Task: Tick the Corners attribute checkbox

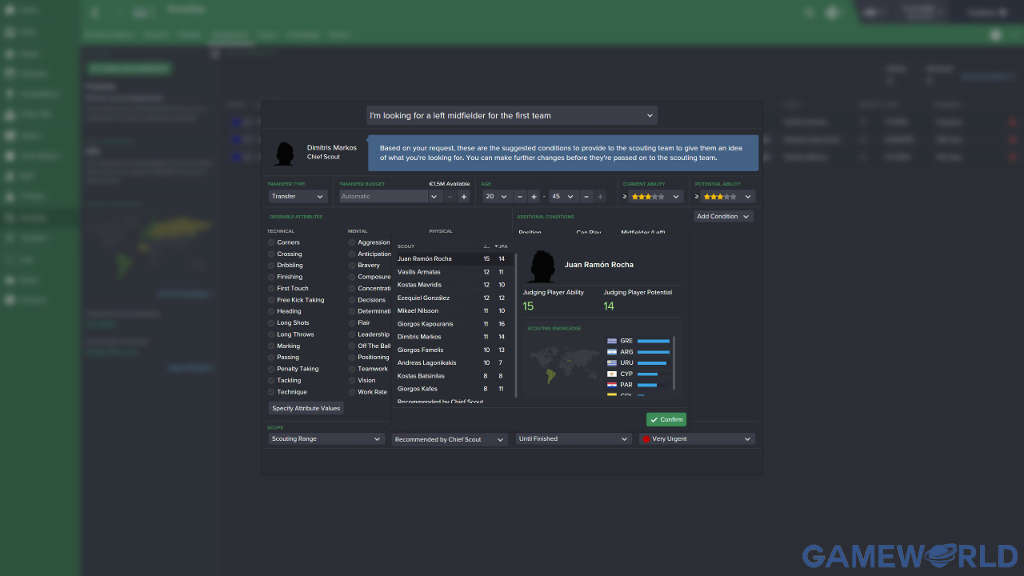Action: point(271,243)
